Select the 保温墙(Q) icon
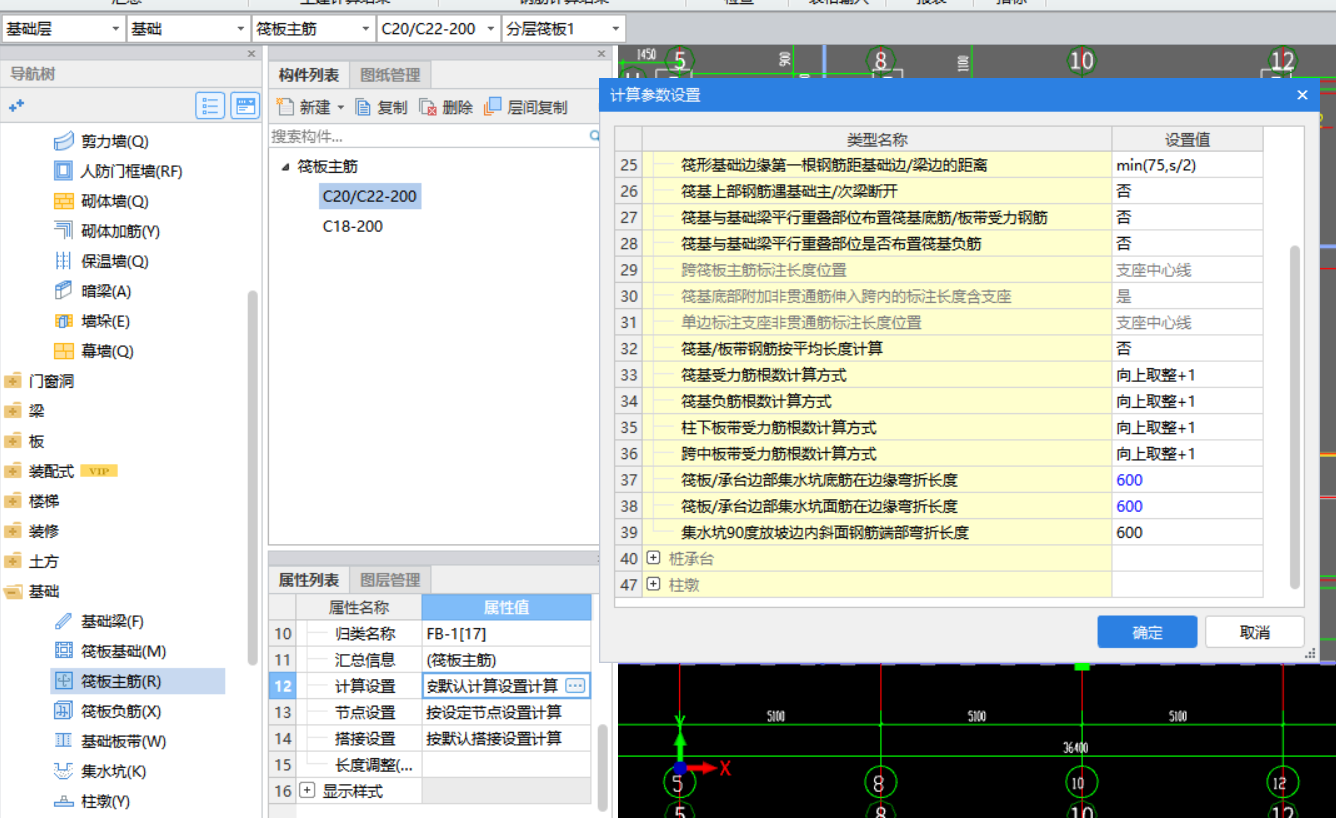This screenshot has height=818, width=1336. (x=63, y=261)
